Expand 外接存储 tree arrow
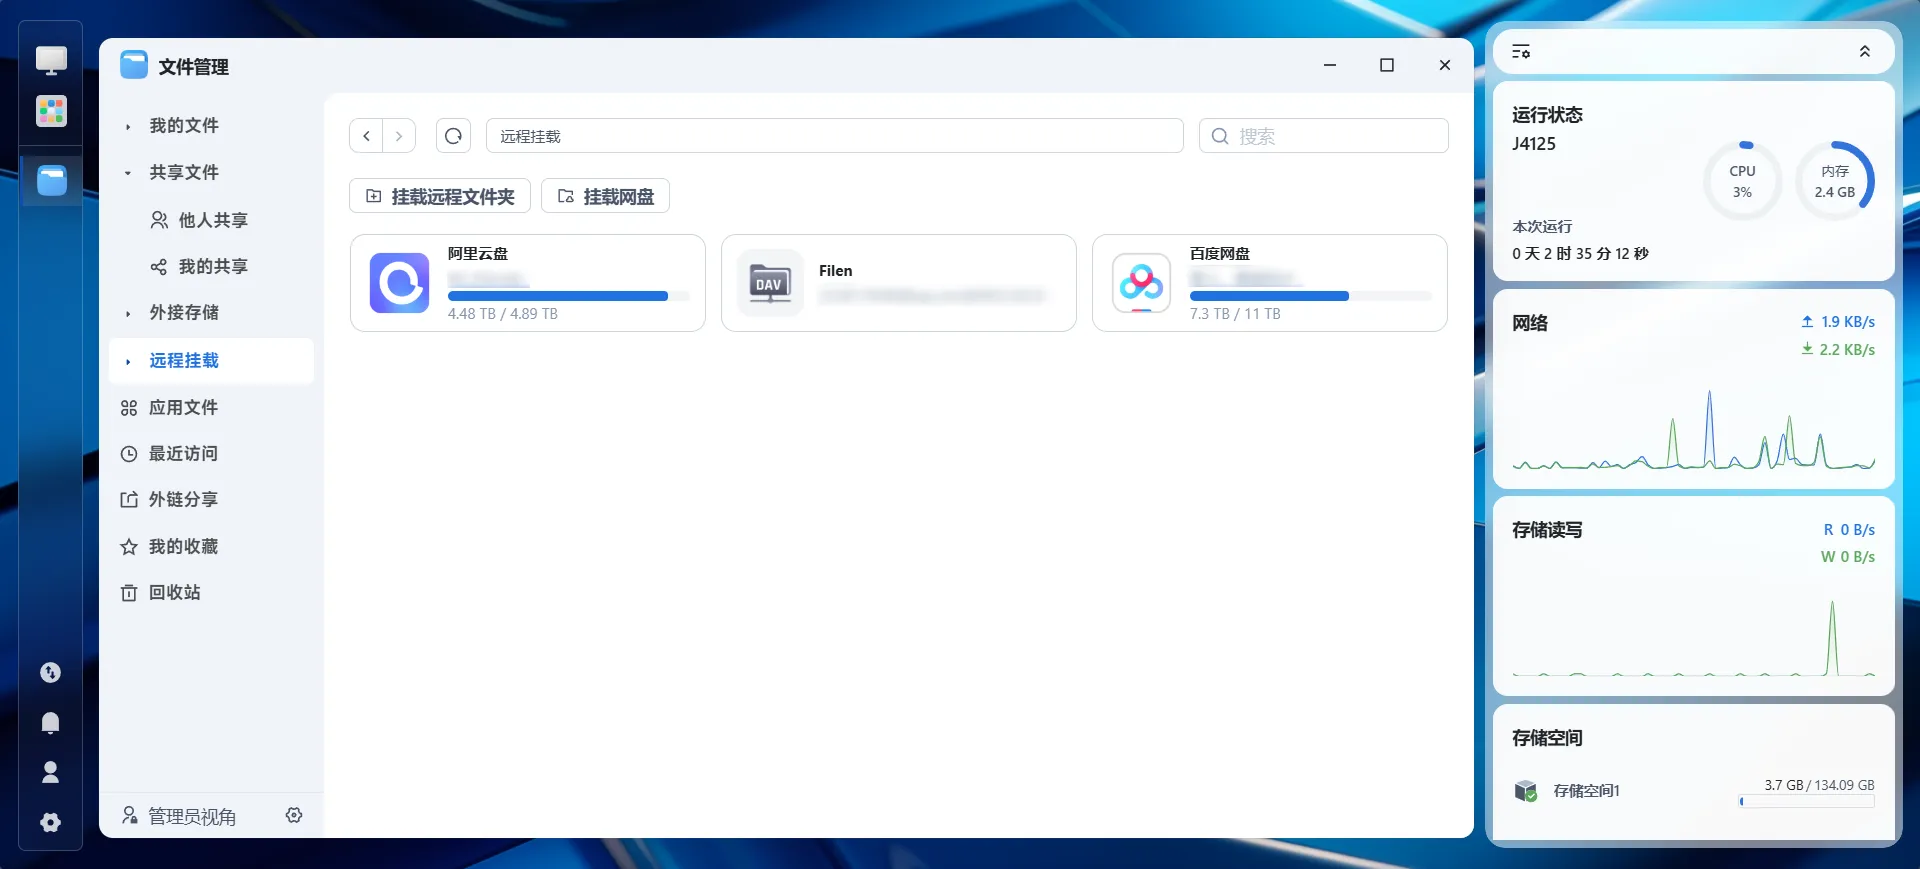The height and width of the screenshot is (869, 1920). click(x=128, y=313)
